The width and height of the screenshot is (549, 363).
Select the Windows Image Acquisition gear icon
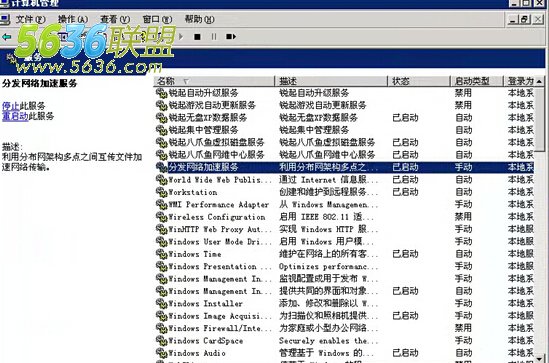pyautogui.click(x=161, y=316)
